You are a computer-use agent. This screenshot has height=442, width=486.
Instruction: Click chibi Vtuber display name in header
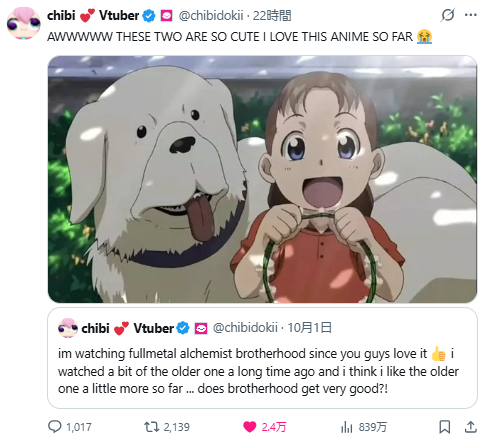(x=93, y=16)
